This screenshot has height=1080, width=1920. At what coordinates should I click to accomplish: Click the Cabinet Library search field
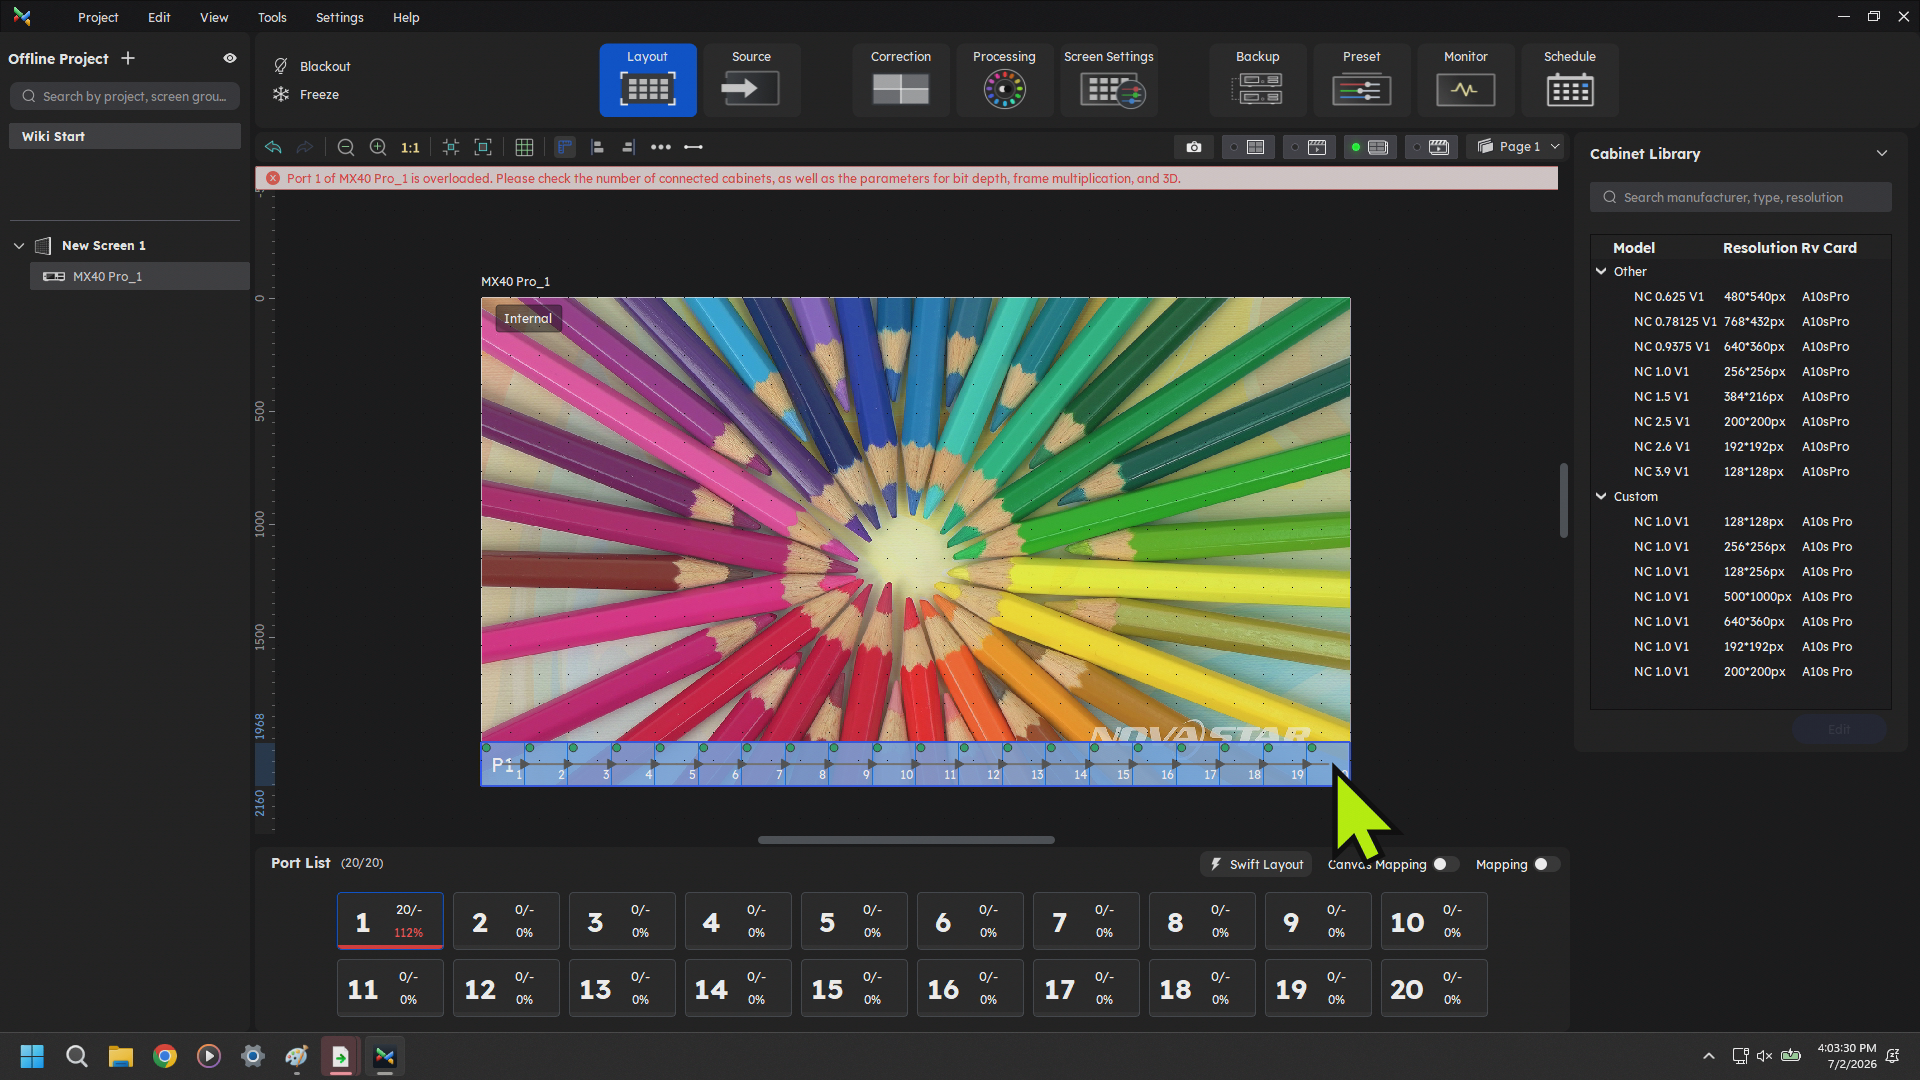[1740, 197]
